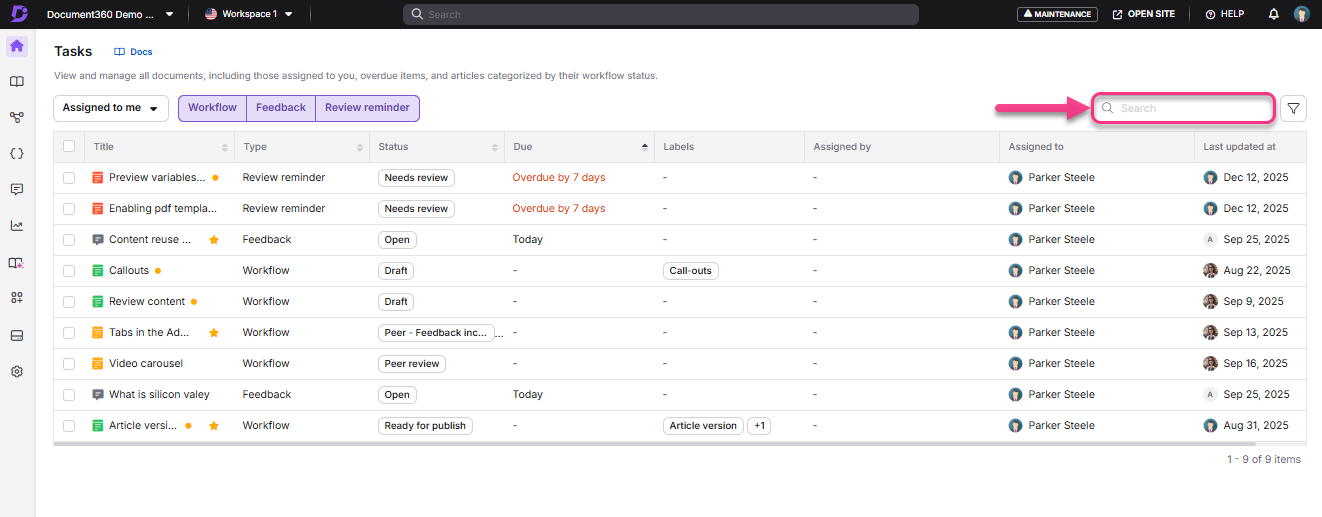Click the MAINTENANCE button
The height and width of the screenshot is (517, 1322).
(1057, 14)
